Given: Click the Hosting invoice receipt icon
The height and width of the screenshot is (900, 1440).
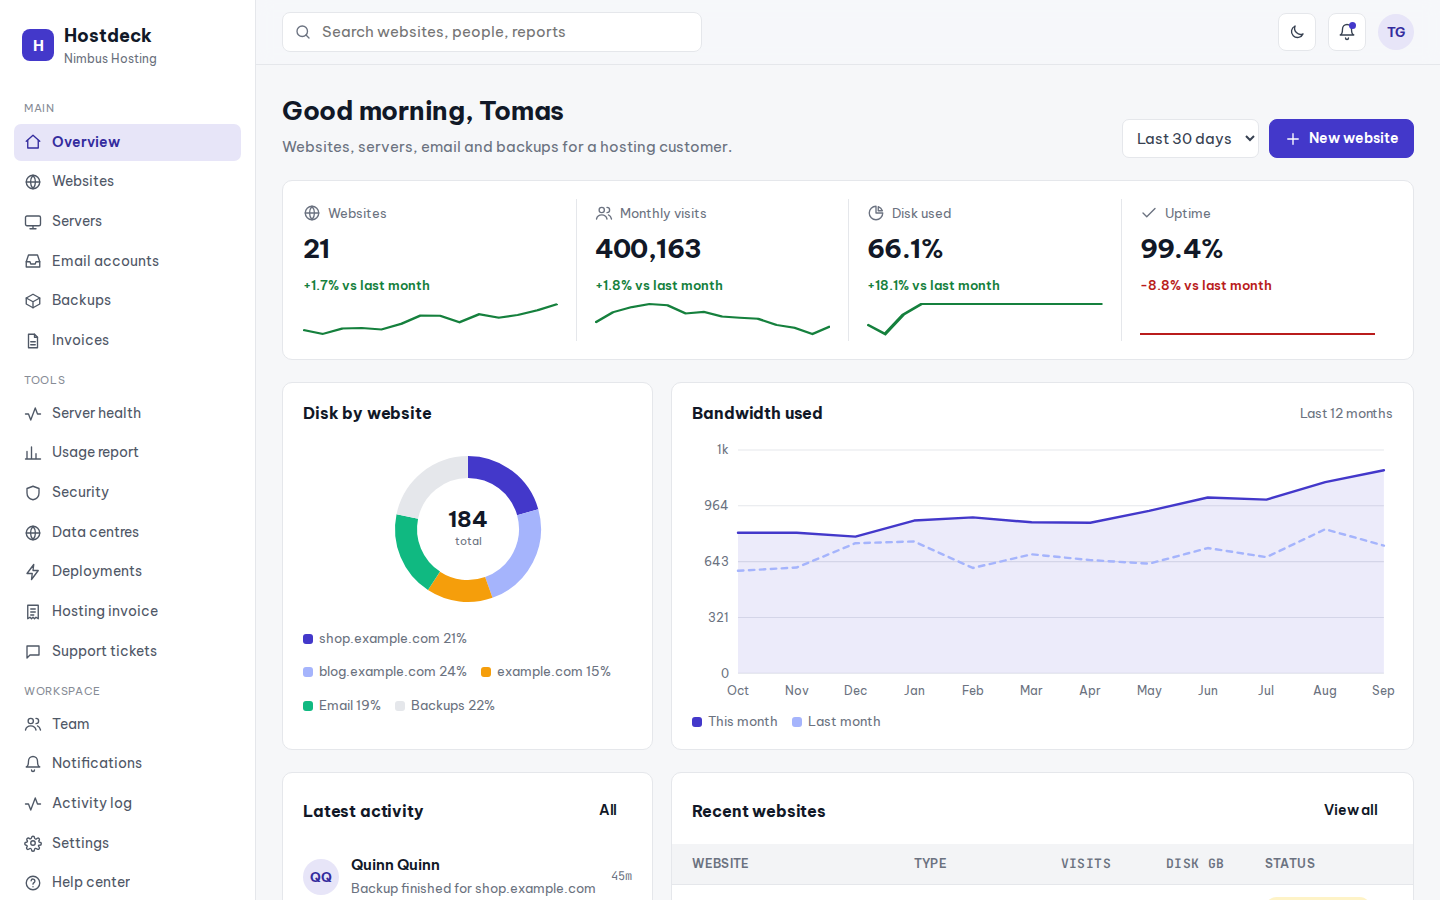Looking at the screenshot, I should tap(33, 611).
